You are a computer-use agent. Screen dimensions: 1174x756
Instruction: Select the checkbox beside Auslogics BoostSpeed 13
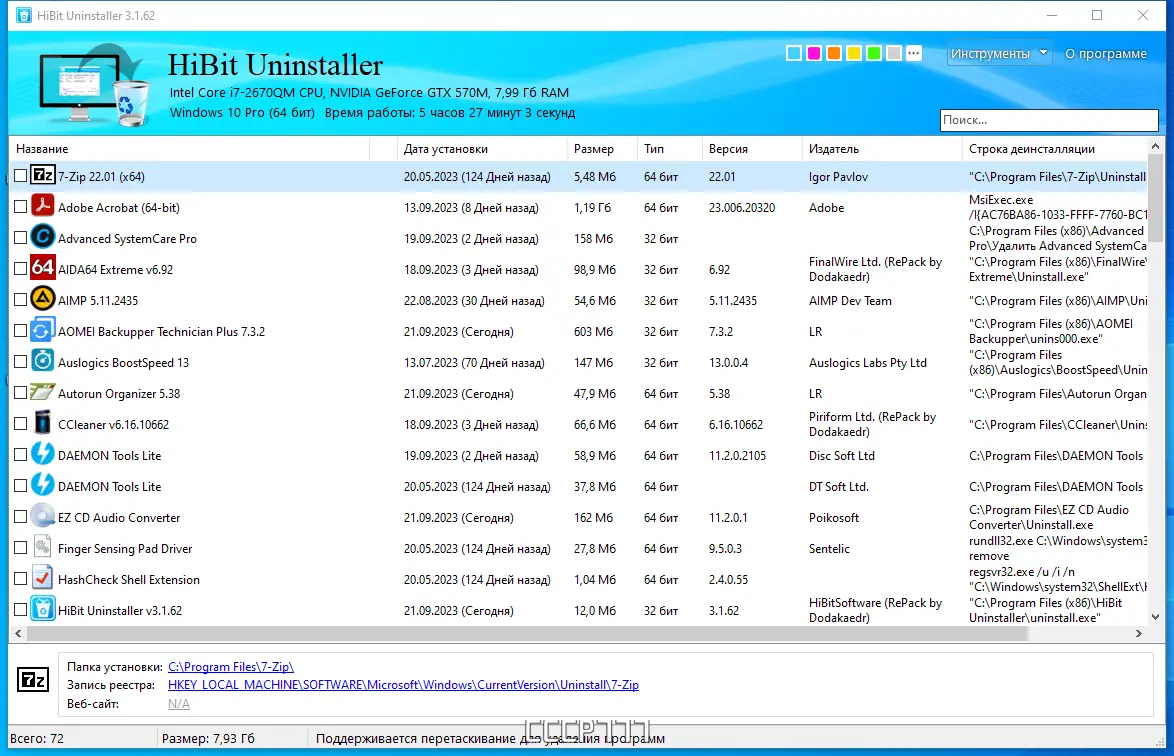coord(20,362)
